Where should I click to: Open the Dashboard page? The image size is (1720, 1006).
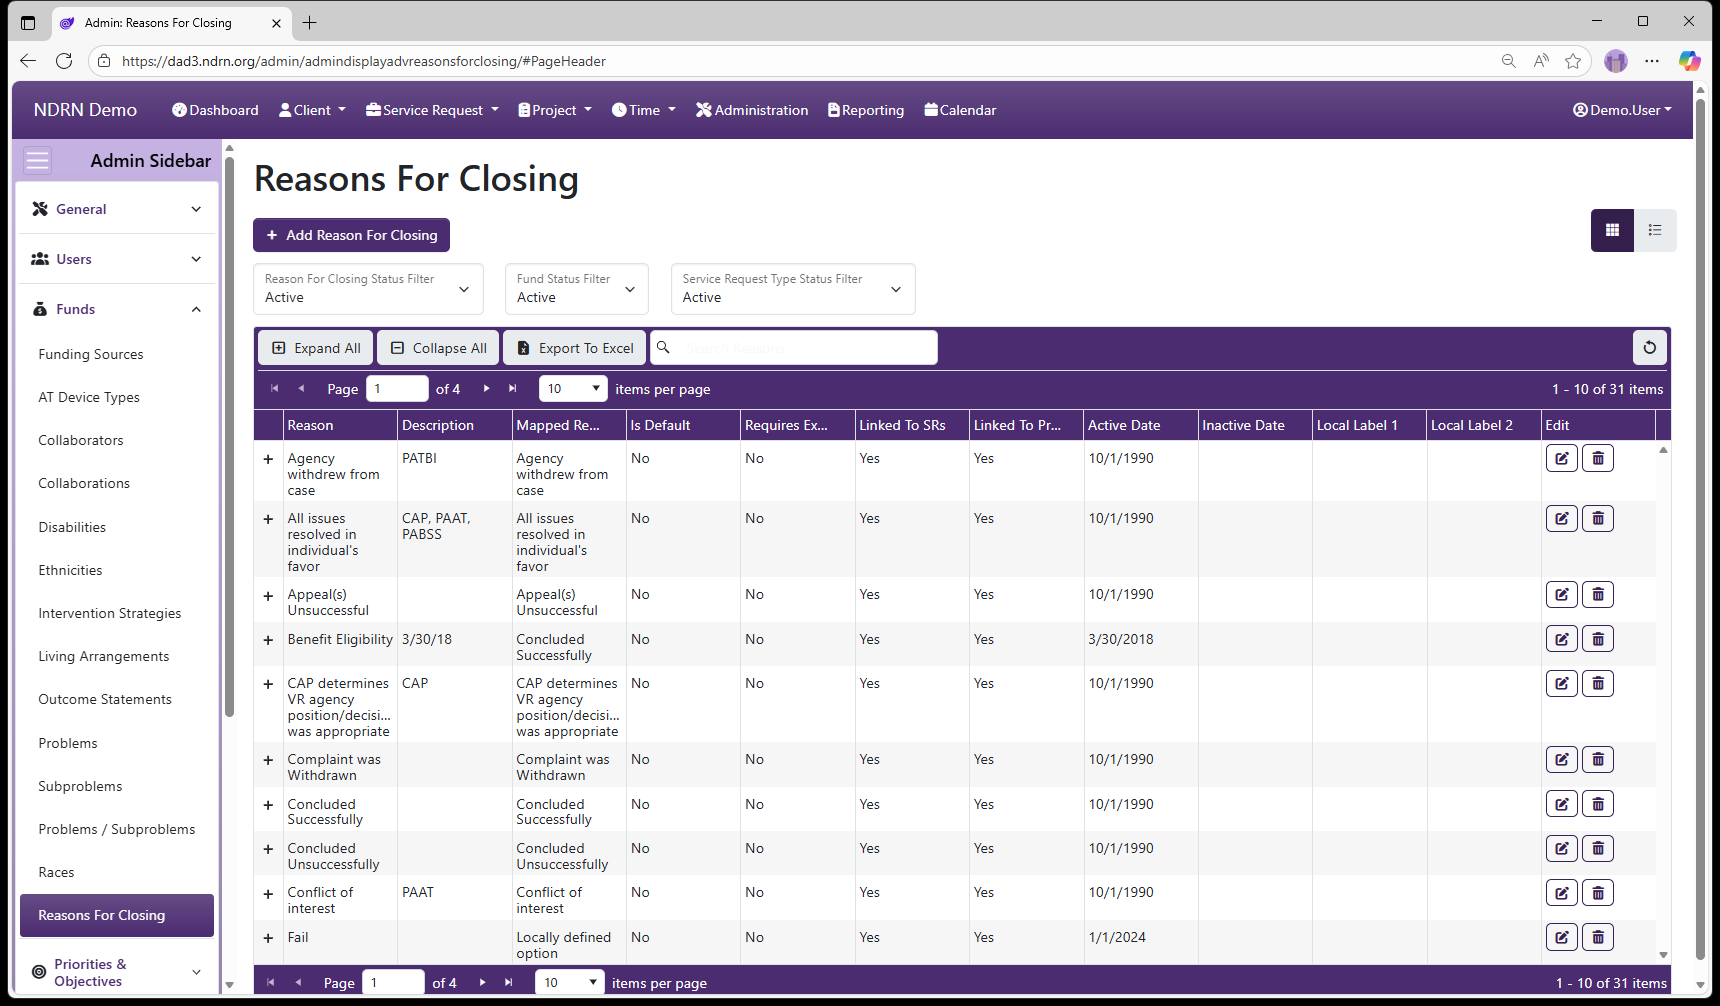pos(215,110)
